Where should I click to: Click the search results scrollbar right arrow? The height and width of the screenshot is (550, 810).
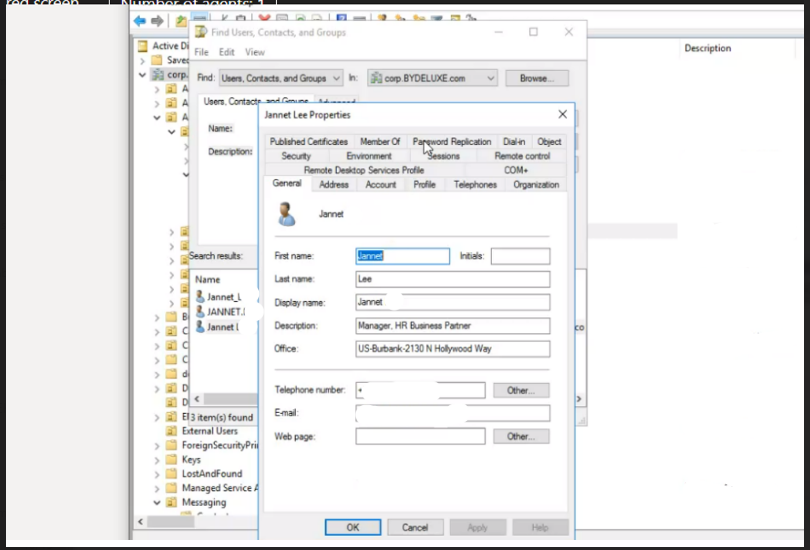point(579,399)
